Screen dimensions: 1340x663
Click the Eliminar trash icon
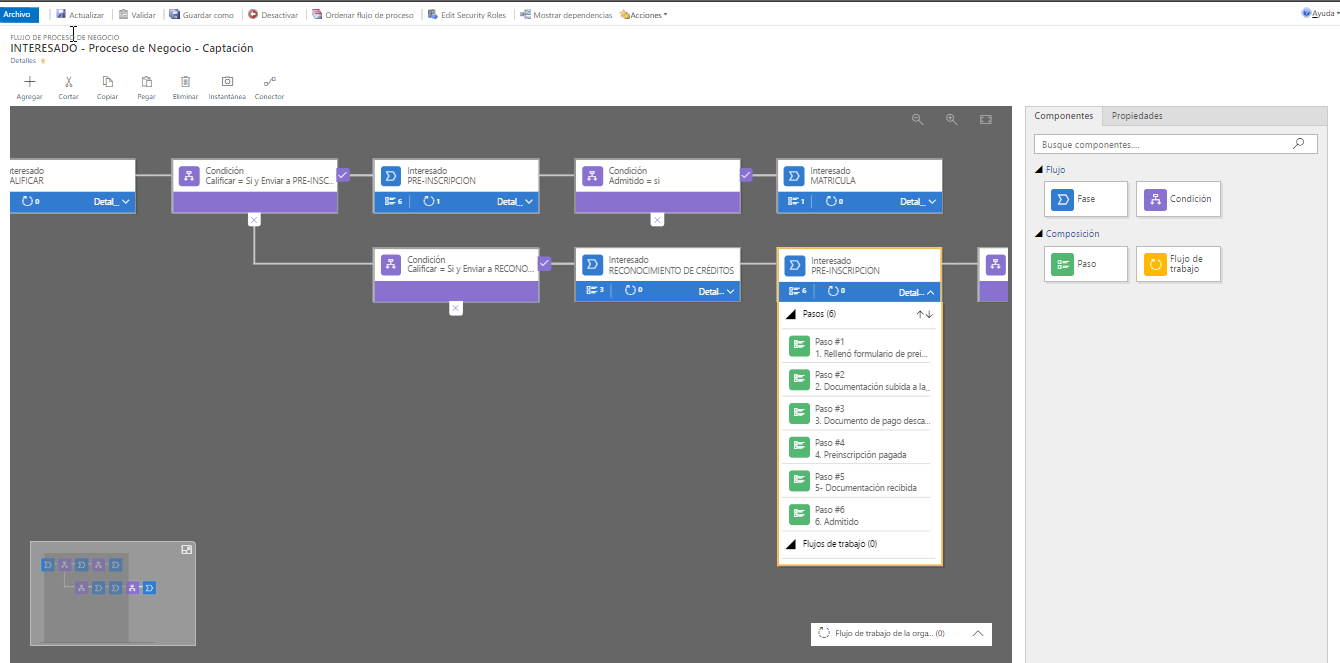[185, 82]
